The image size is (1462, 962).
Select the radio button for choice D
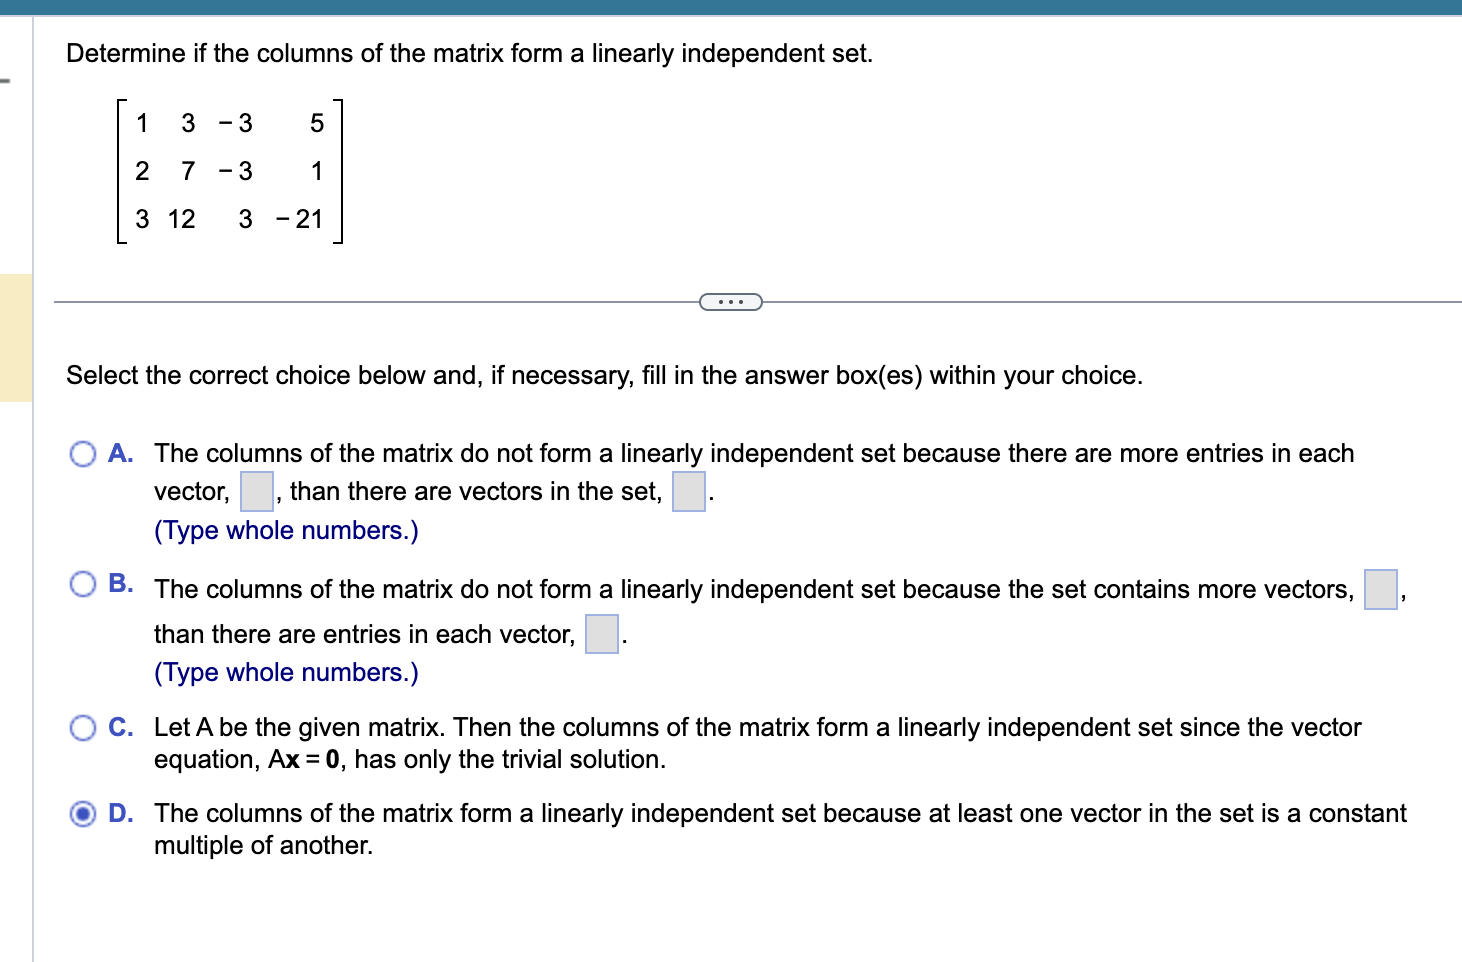tap(84, 814)
